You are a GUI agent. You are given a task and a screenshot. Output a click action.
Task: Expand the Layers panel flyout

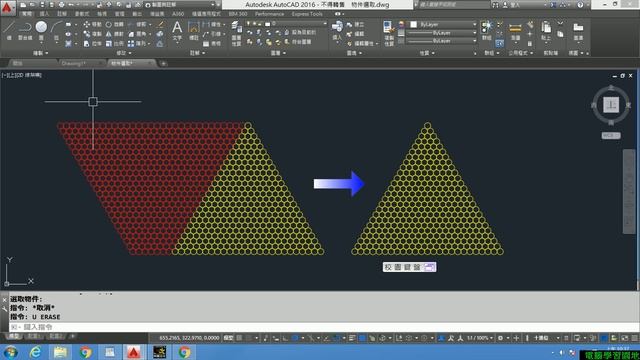[278, 53]
